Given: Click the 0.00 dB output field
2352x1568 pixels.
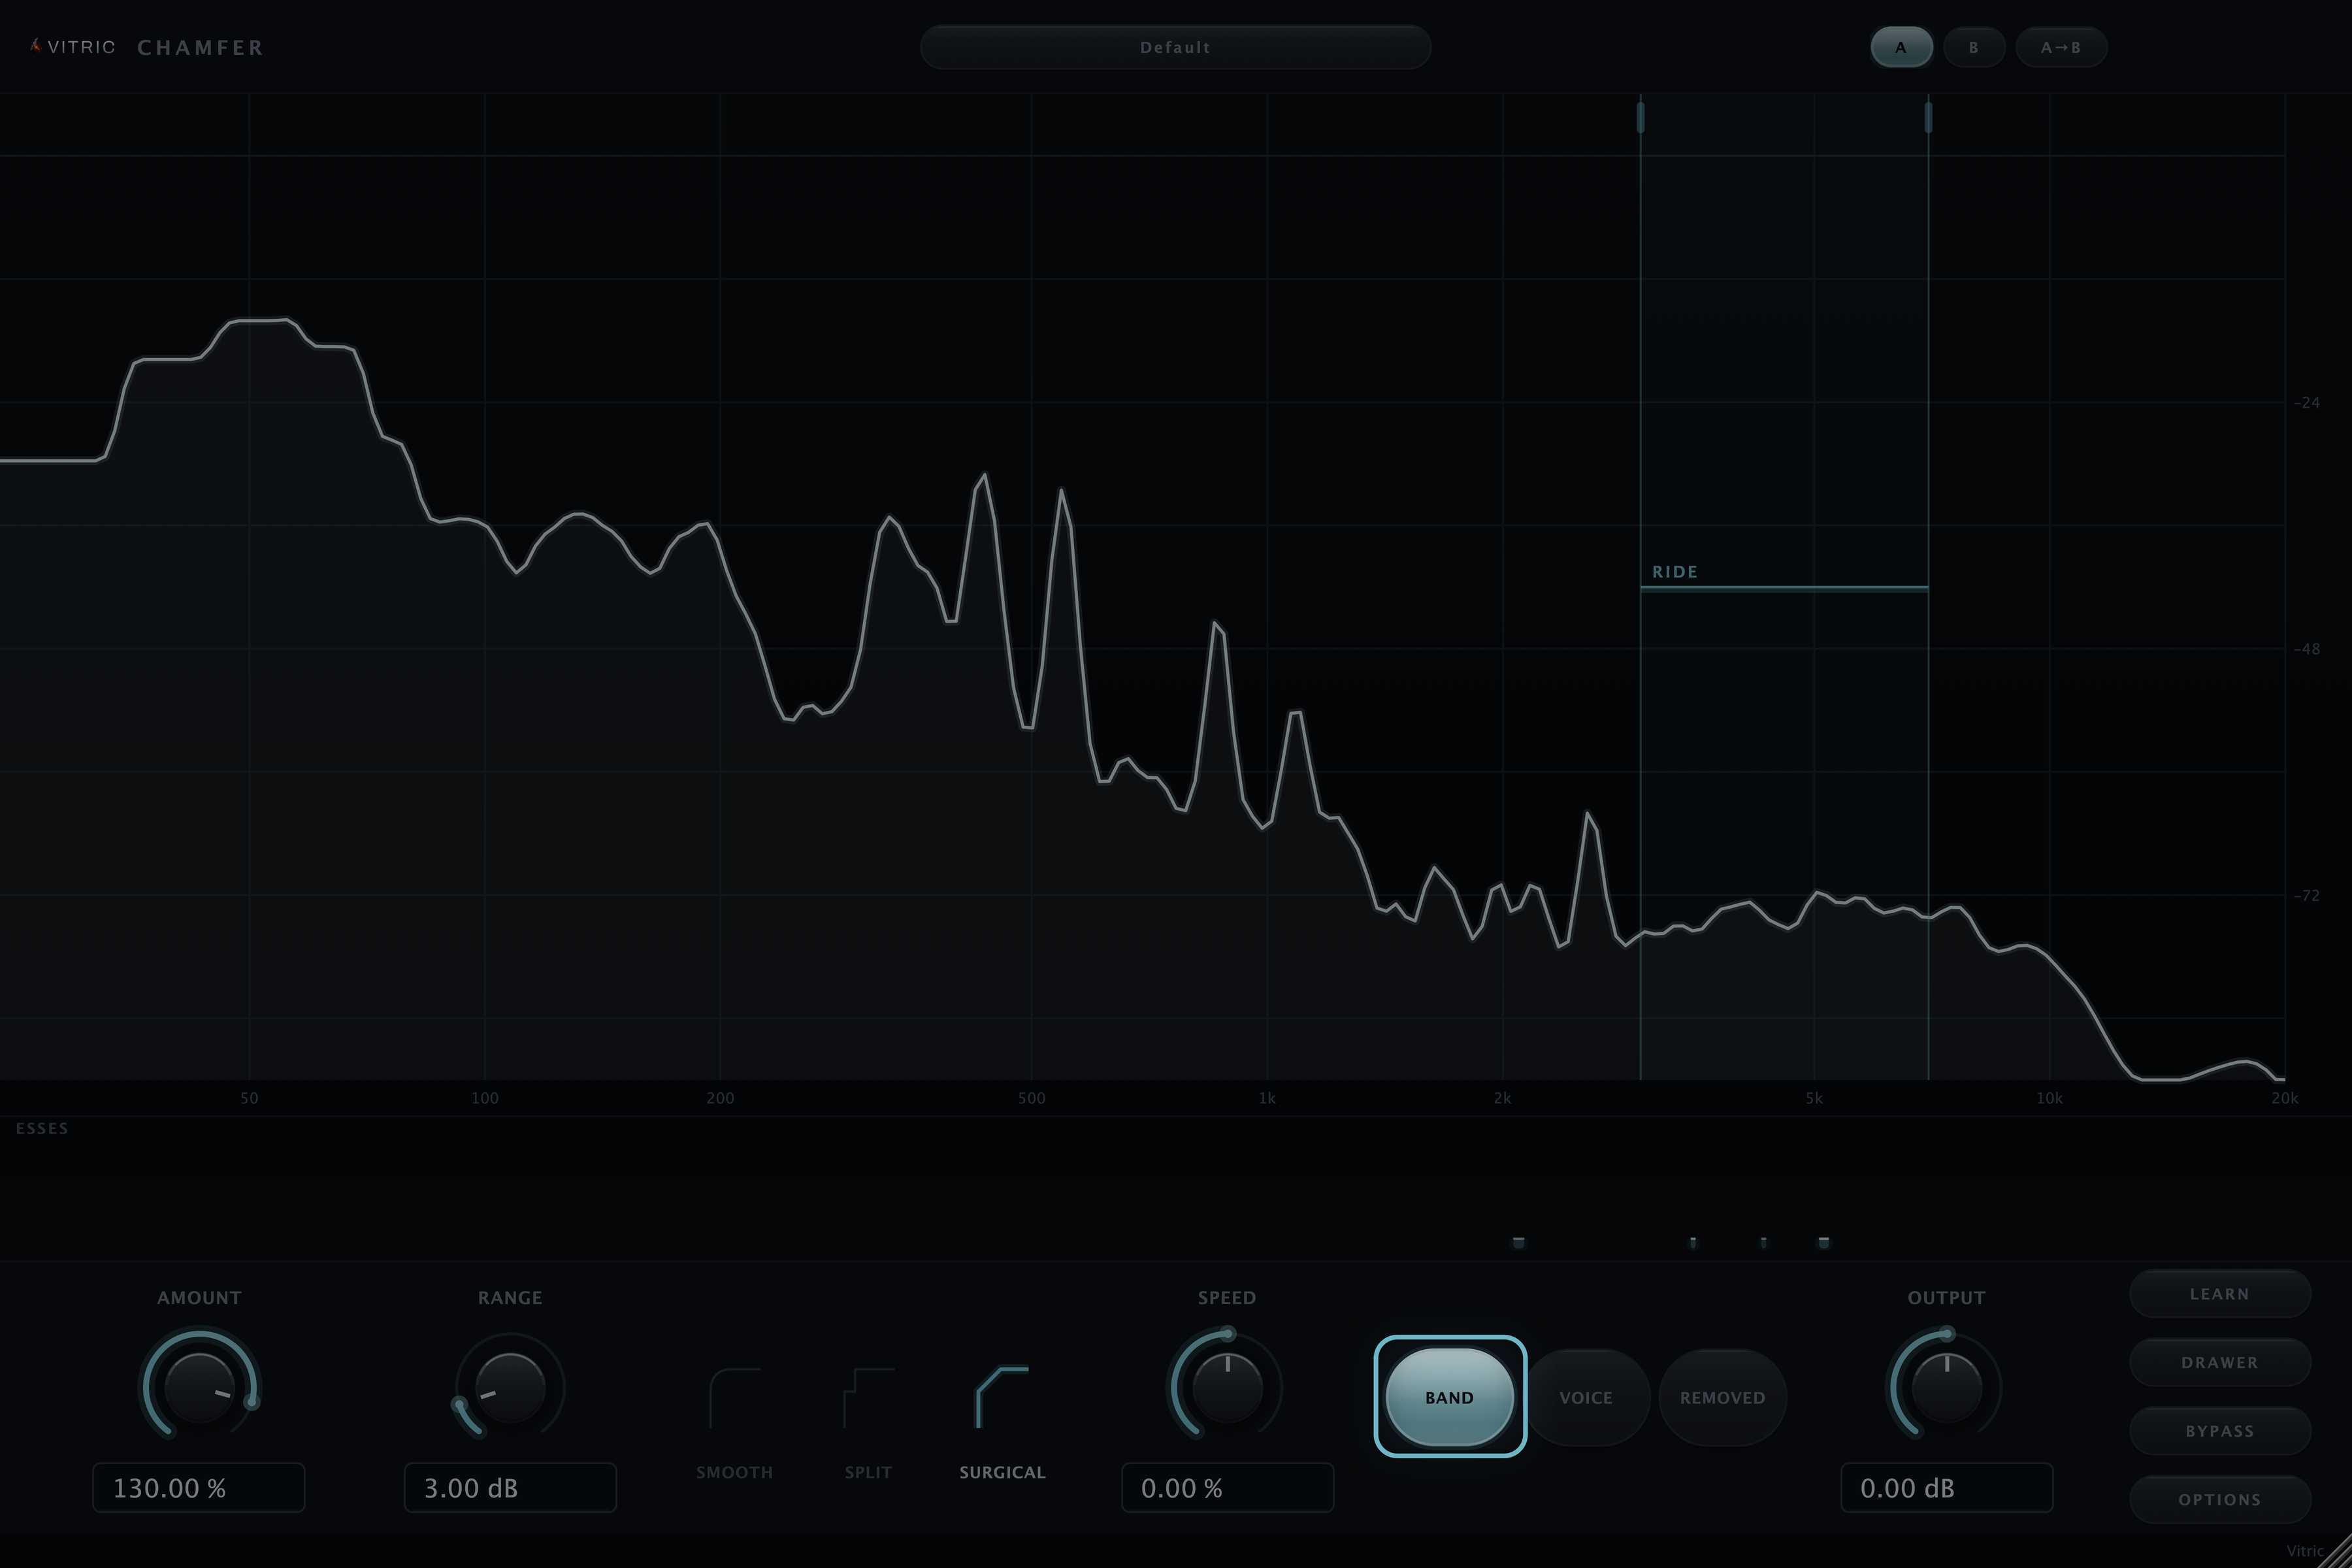Looking at the screenshot, I should (x=1946, y=1488).
